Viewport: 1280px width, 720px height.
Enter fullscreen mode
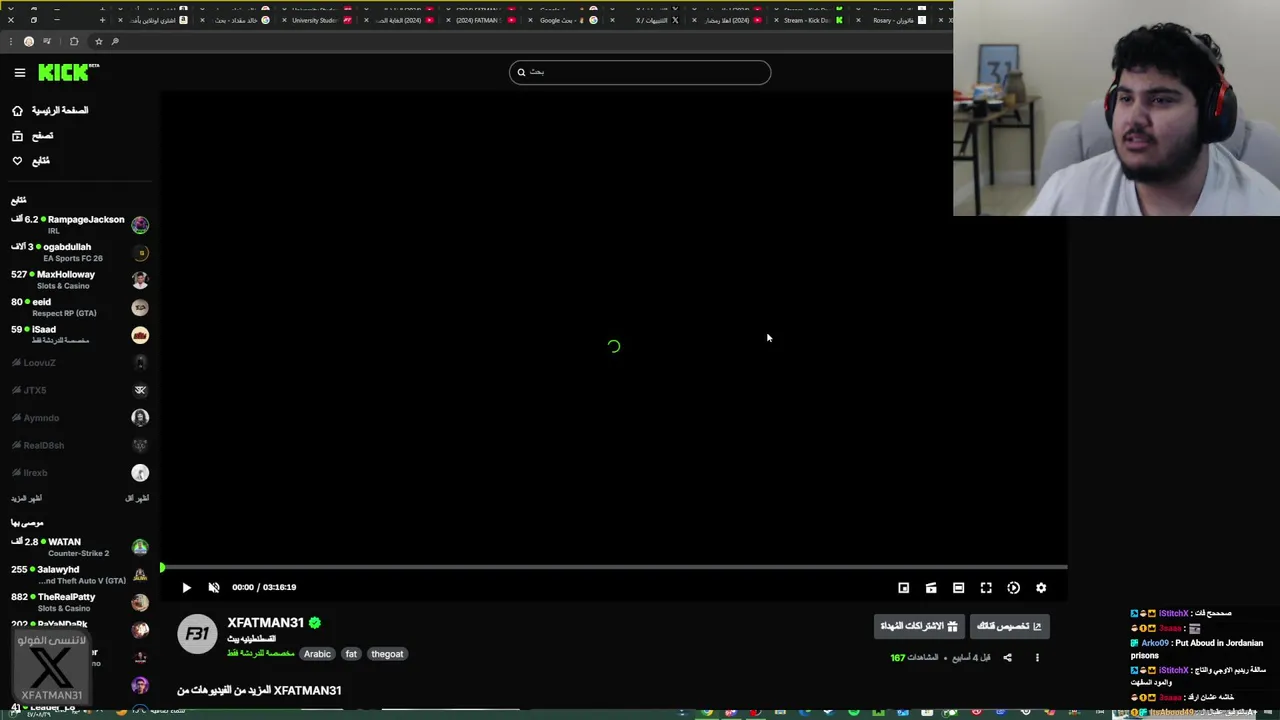(986, 588)
